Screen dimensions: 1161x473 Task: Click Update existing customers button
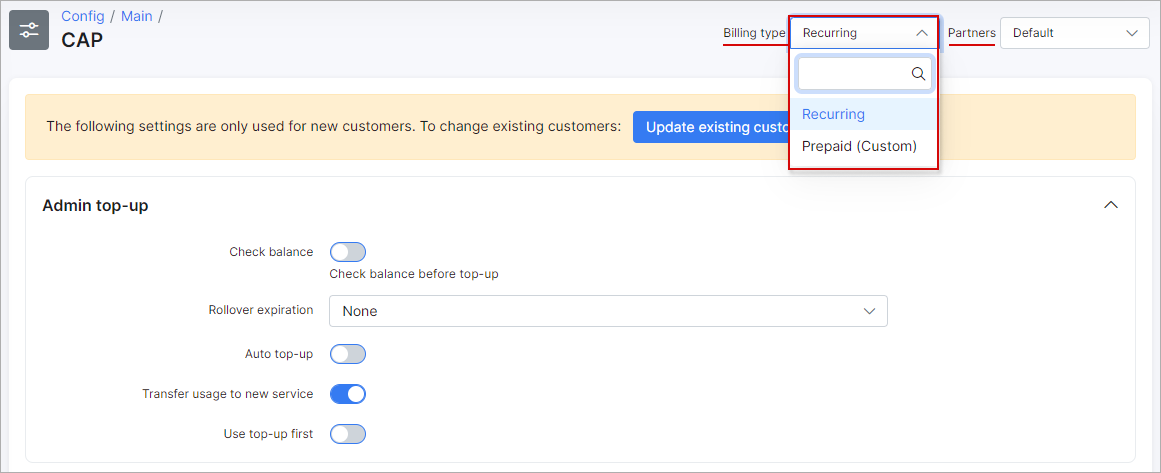point(711,127)
